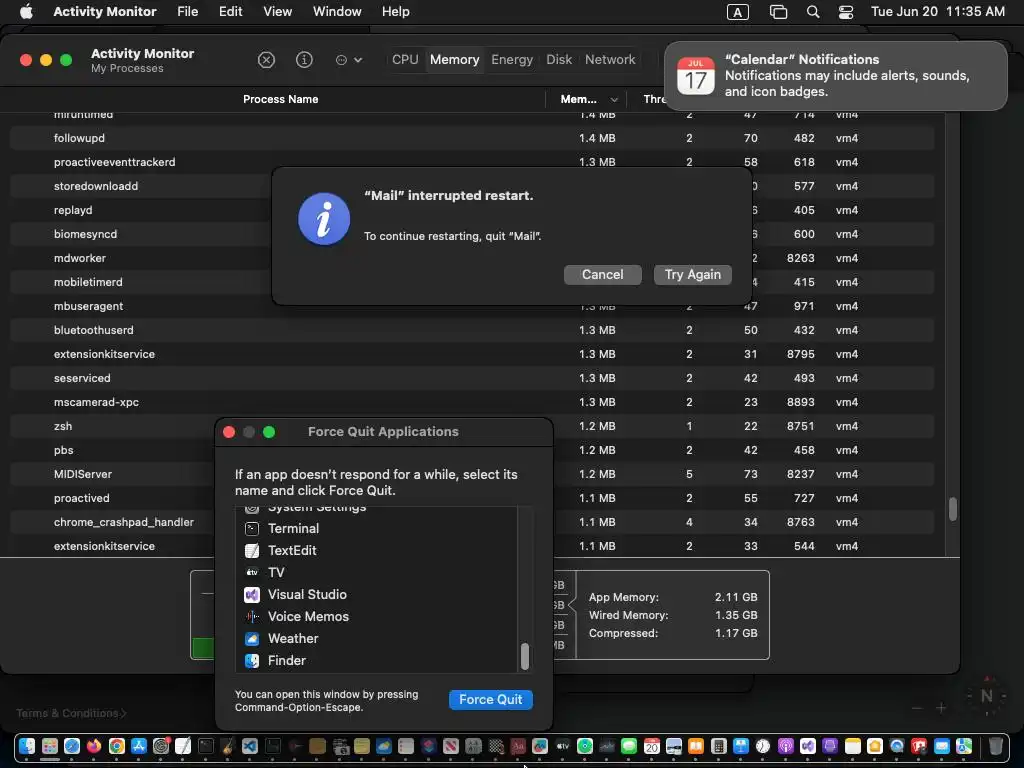This screenshot has width=1024, height=768.
Task: Switch to the Energy tab
Action: pos(512,59)
